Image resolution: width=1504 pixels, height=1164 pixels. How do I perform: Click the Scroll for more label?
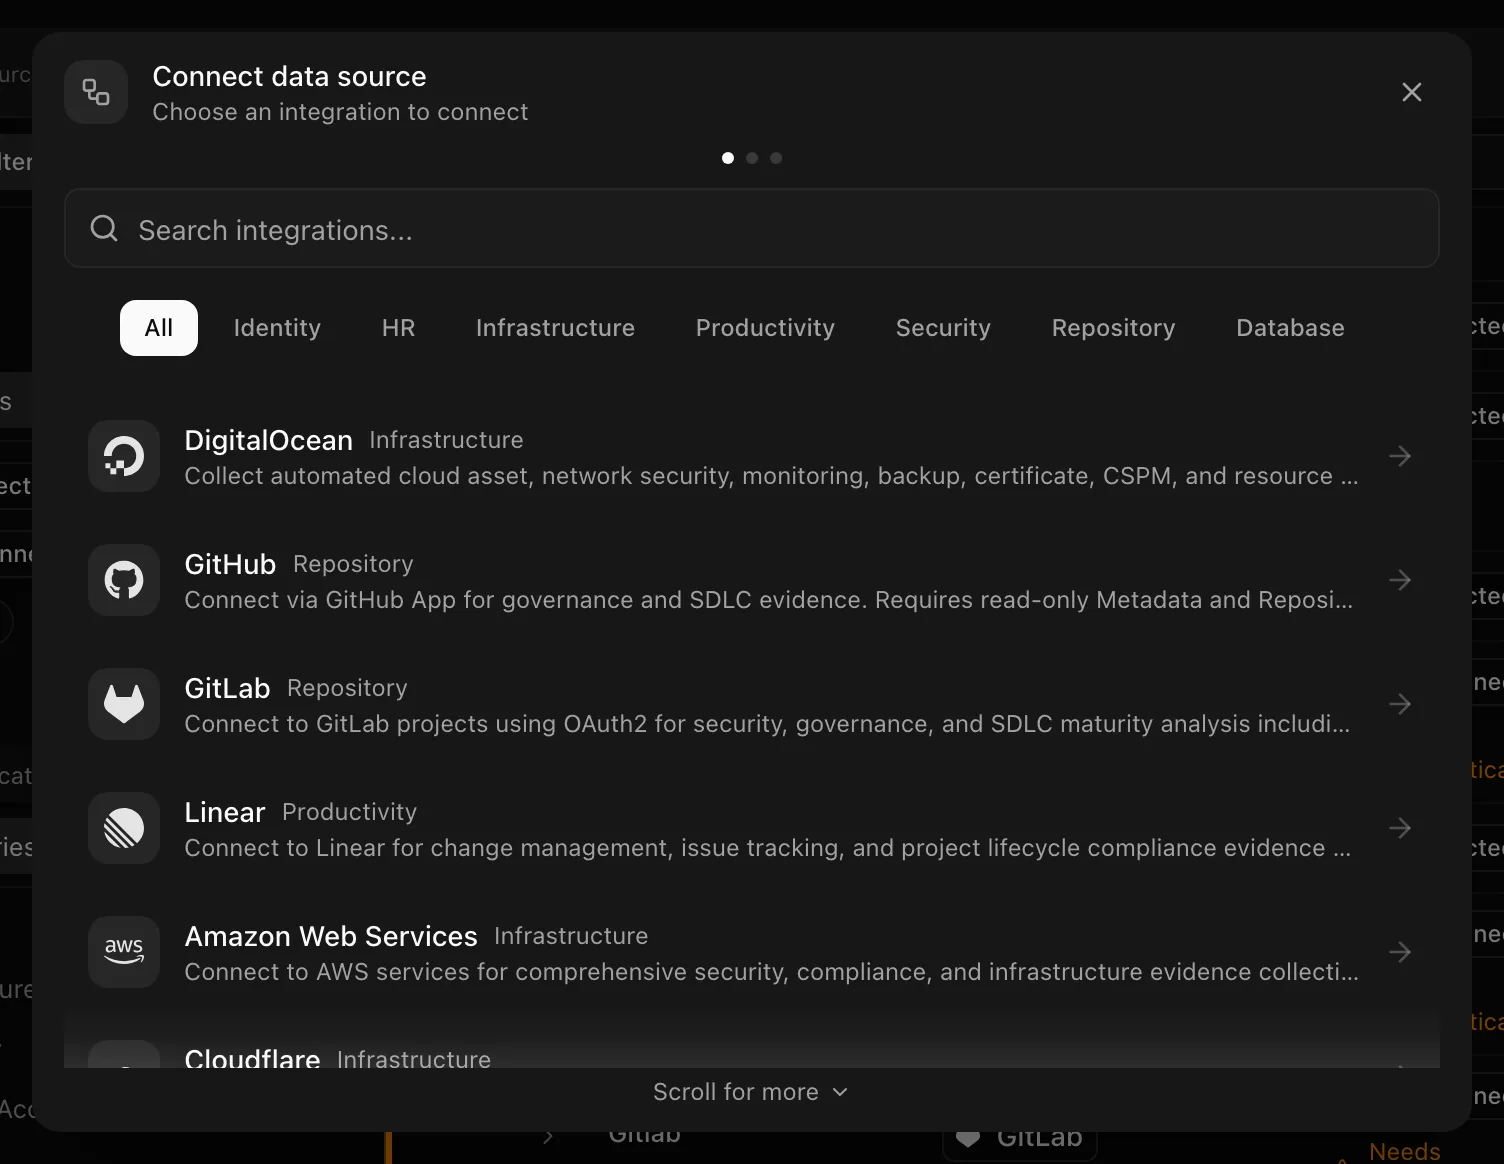pos(736,1092)
